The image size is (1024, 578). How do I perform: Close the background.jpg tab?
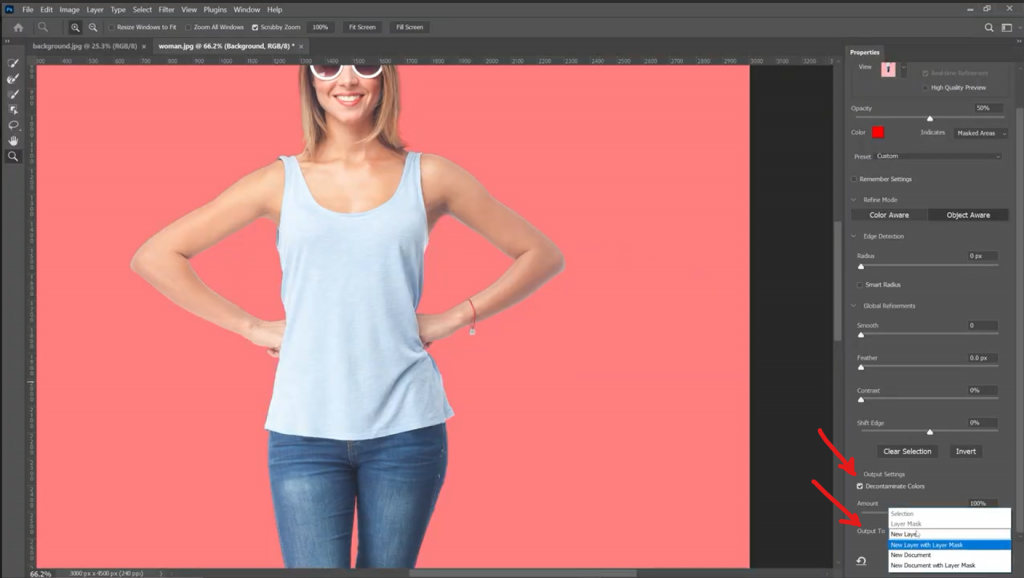pyautogui.click(x=144, y=46)
